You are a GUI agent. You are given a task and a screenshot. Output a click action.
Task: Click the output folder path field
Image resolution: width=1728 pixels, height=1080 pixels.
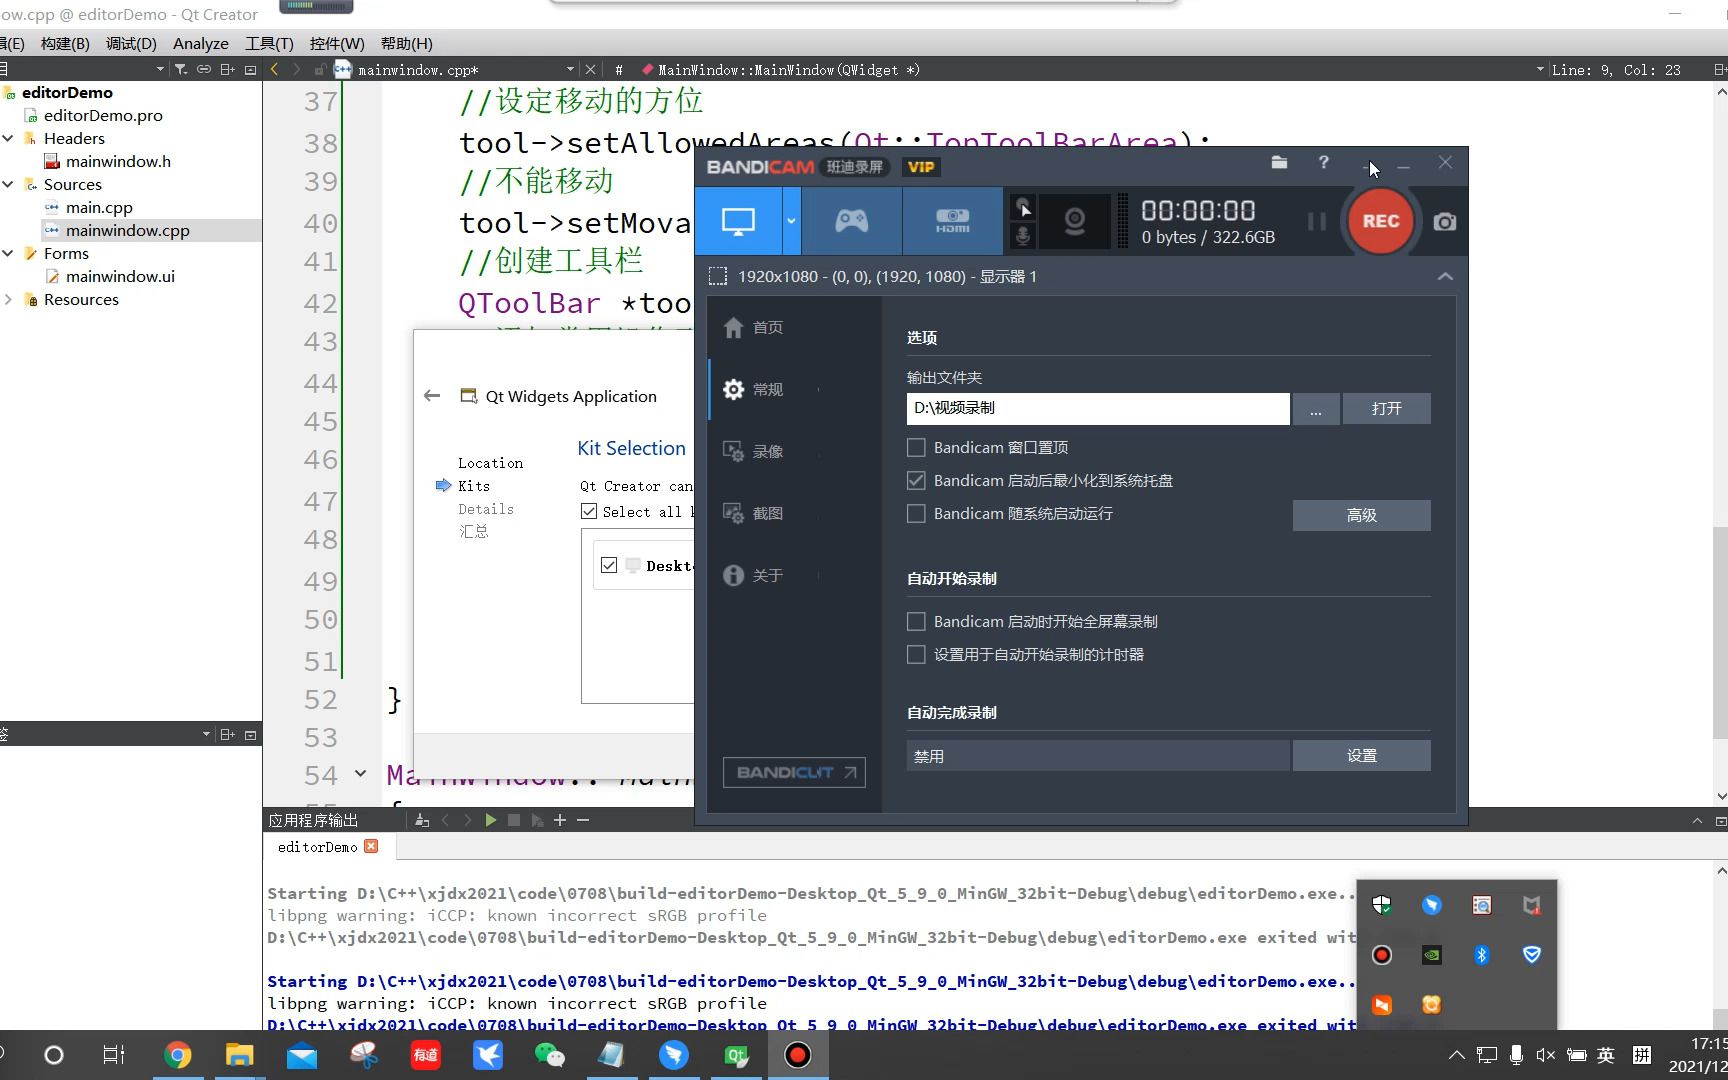[1098, 408]
